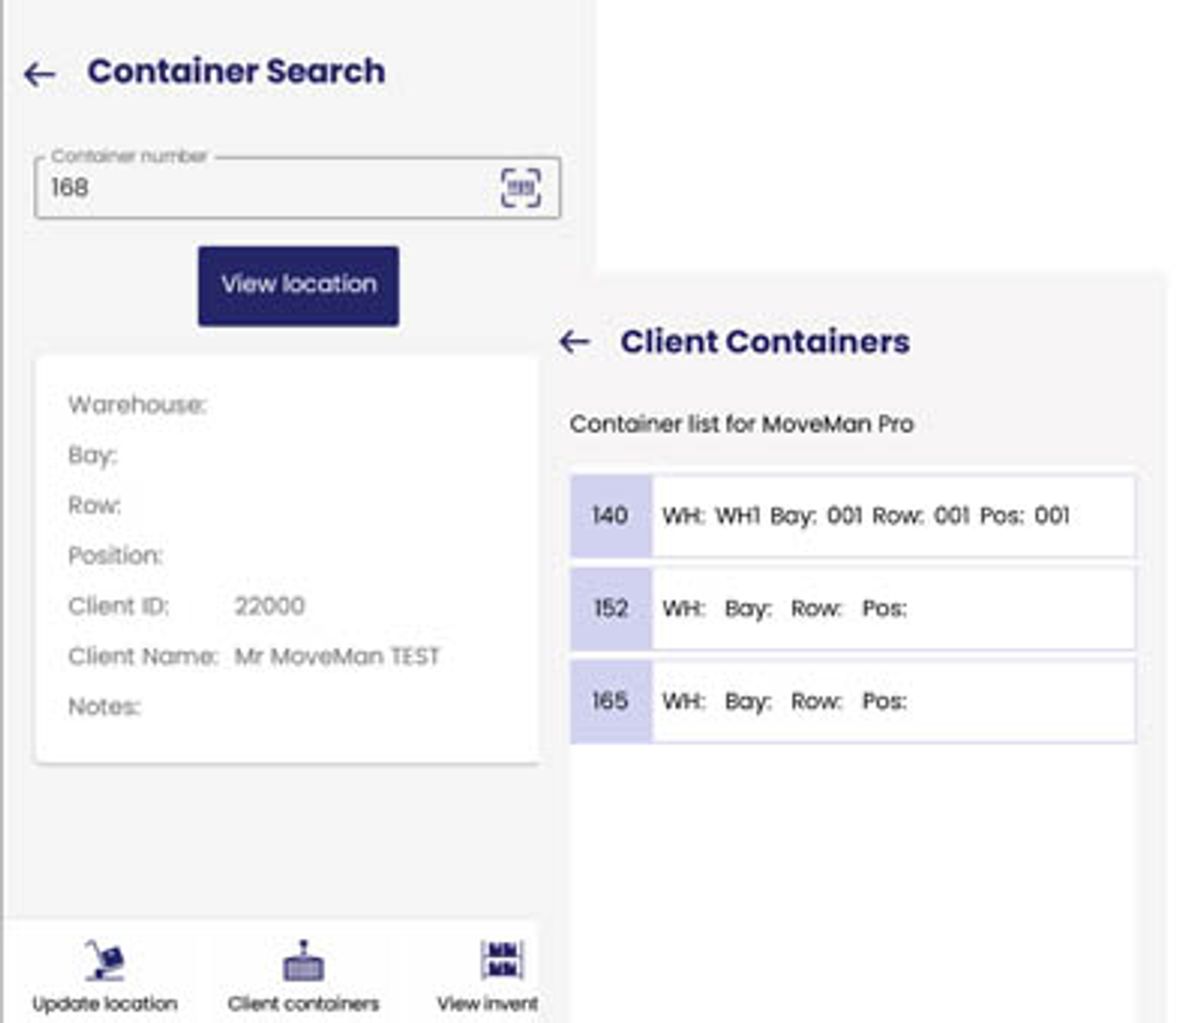Select container 165 row
The width and height of the screenshot is (1200, 1023).
click(853, 701)
